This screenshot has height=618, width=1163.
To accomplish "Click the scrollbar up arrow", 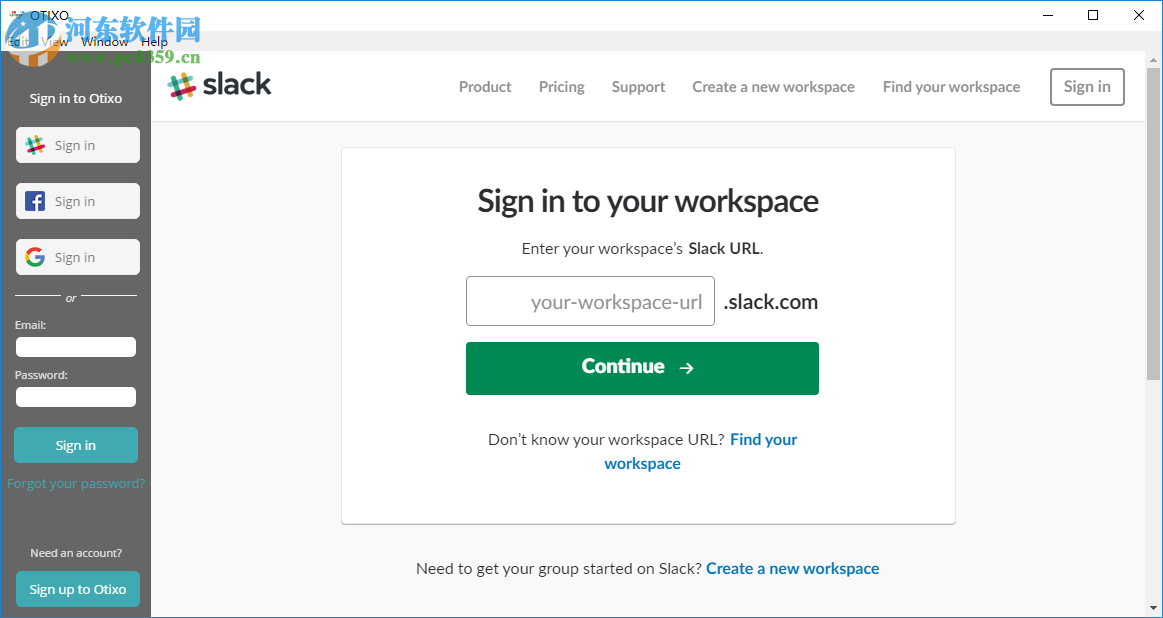I will tap(1153, 60).
